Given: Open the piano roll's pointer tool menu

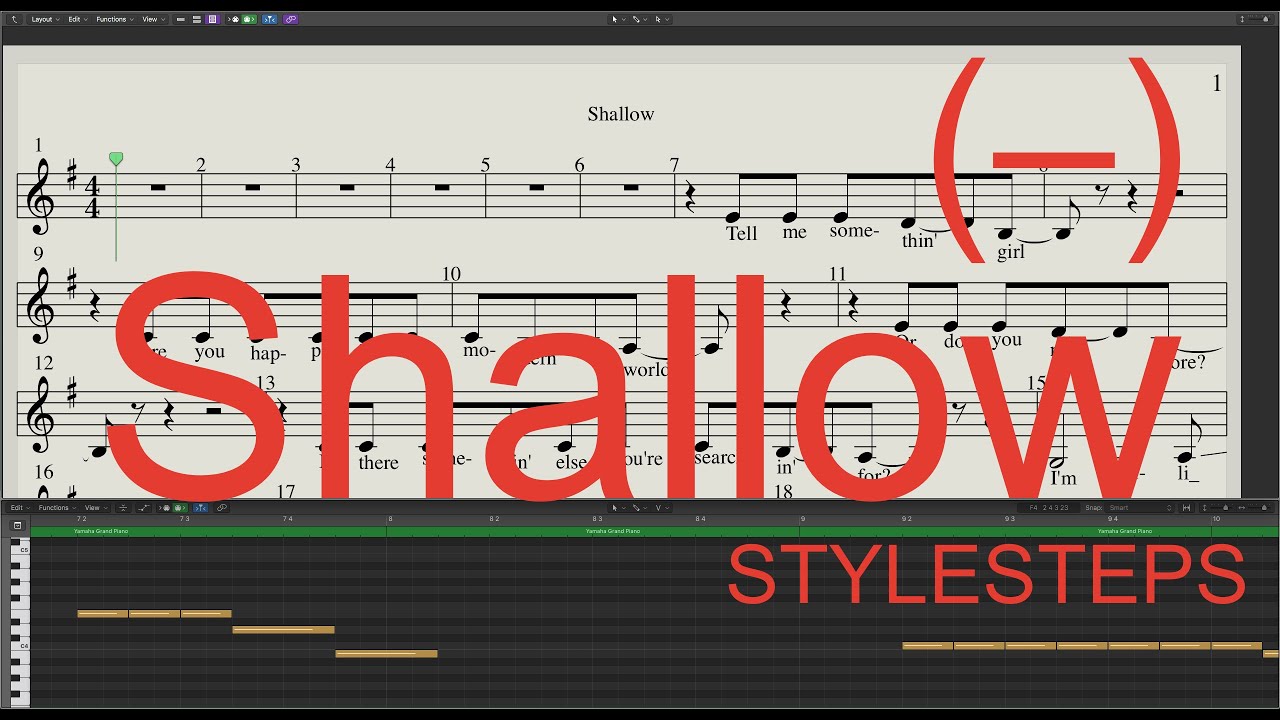Looking at the screenshot, I should (x=617, y=508).
